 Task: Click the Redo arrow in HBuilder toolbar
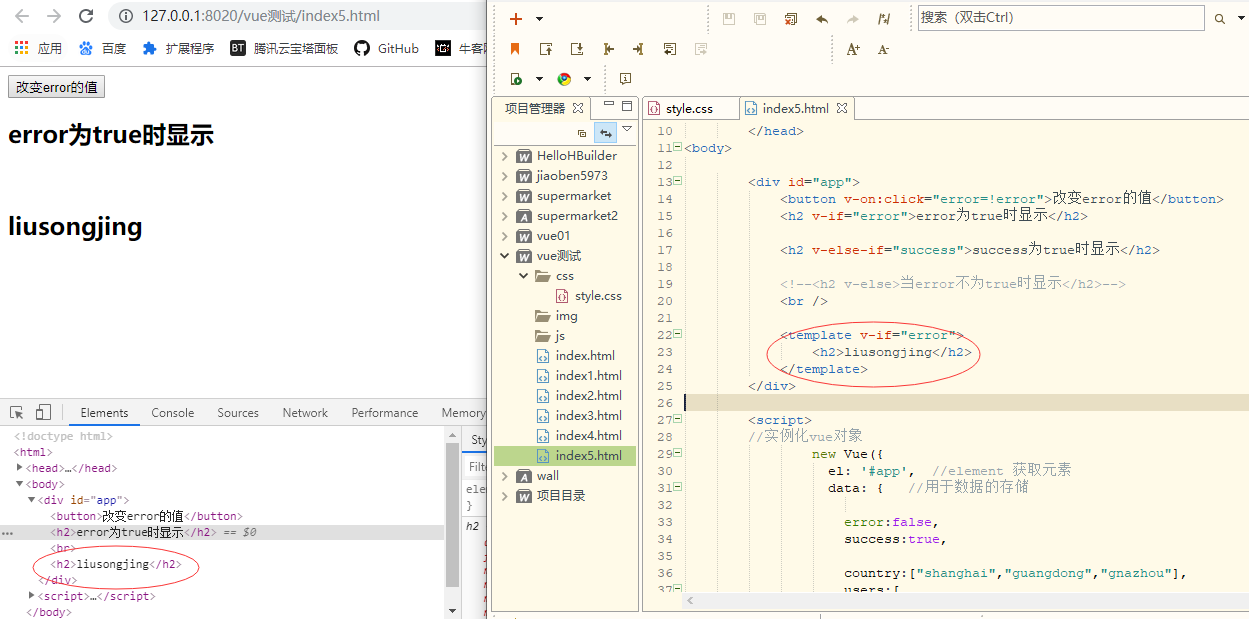(853, 19)
